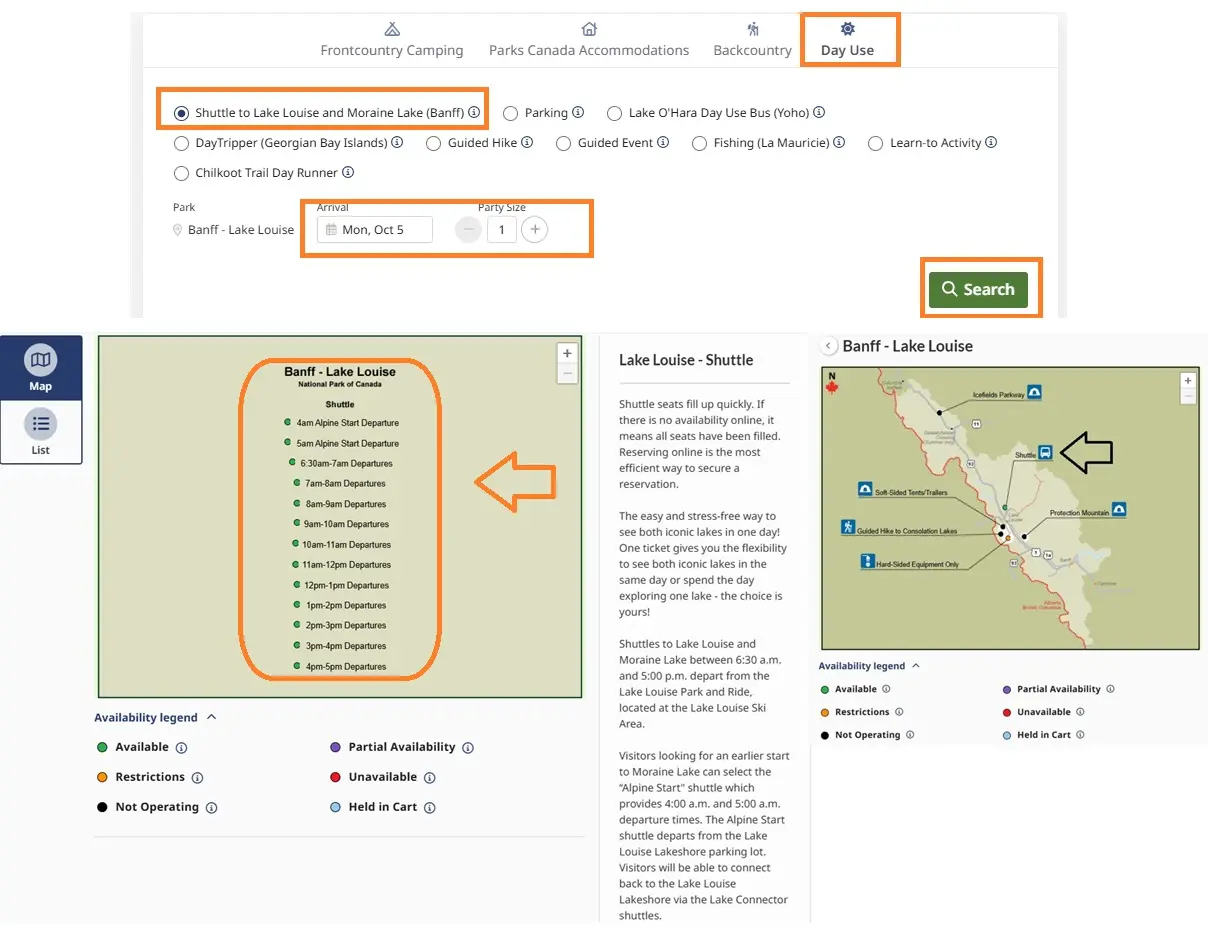Screen dimensions: 1208x930
Task: Click the Icefields Parkway camping icon
Action: coord(1034,392)
